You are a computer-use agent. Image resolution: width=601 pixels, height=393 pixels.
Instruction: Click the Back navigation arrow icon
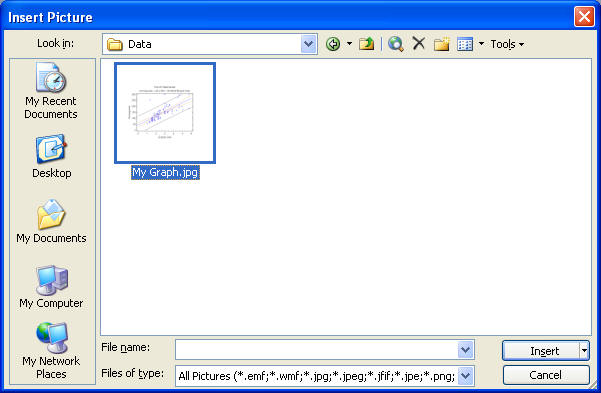tap(333, 44)
